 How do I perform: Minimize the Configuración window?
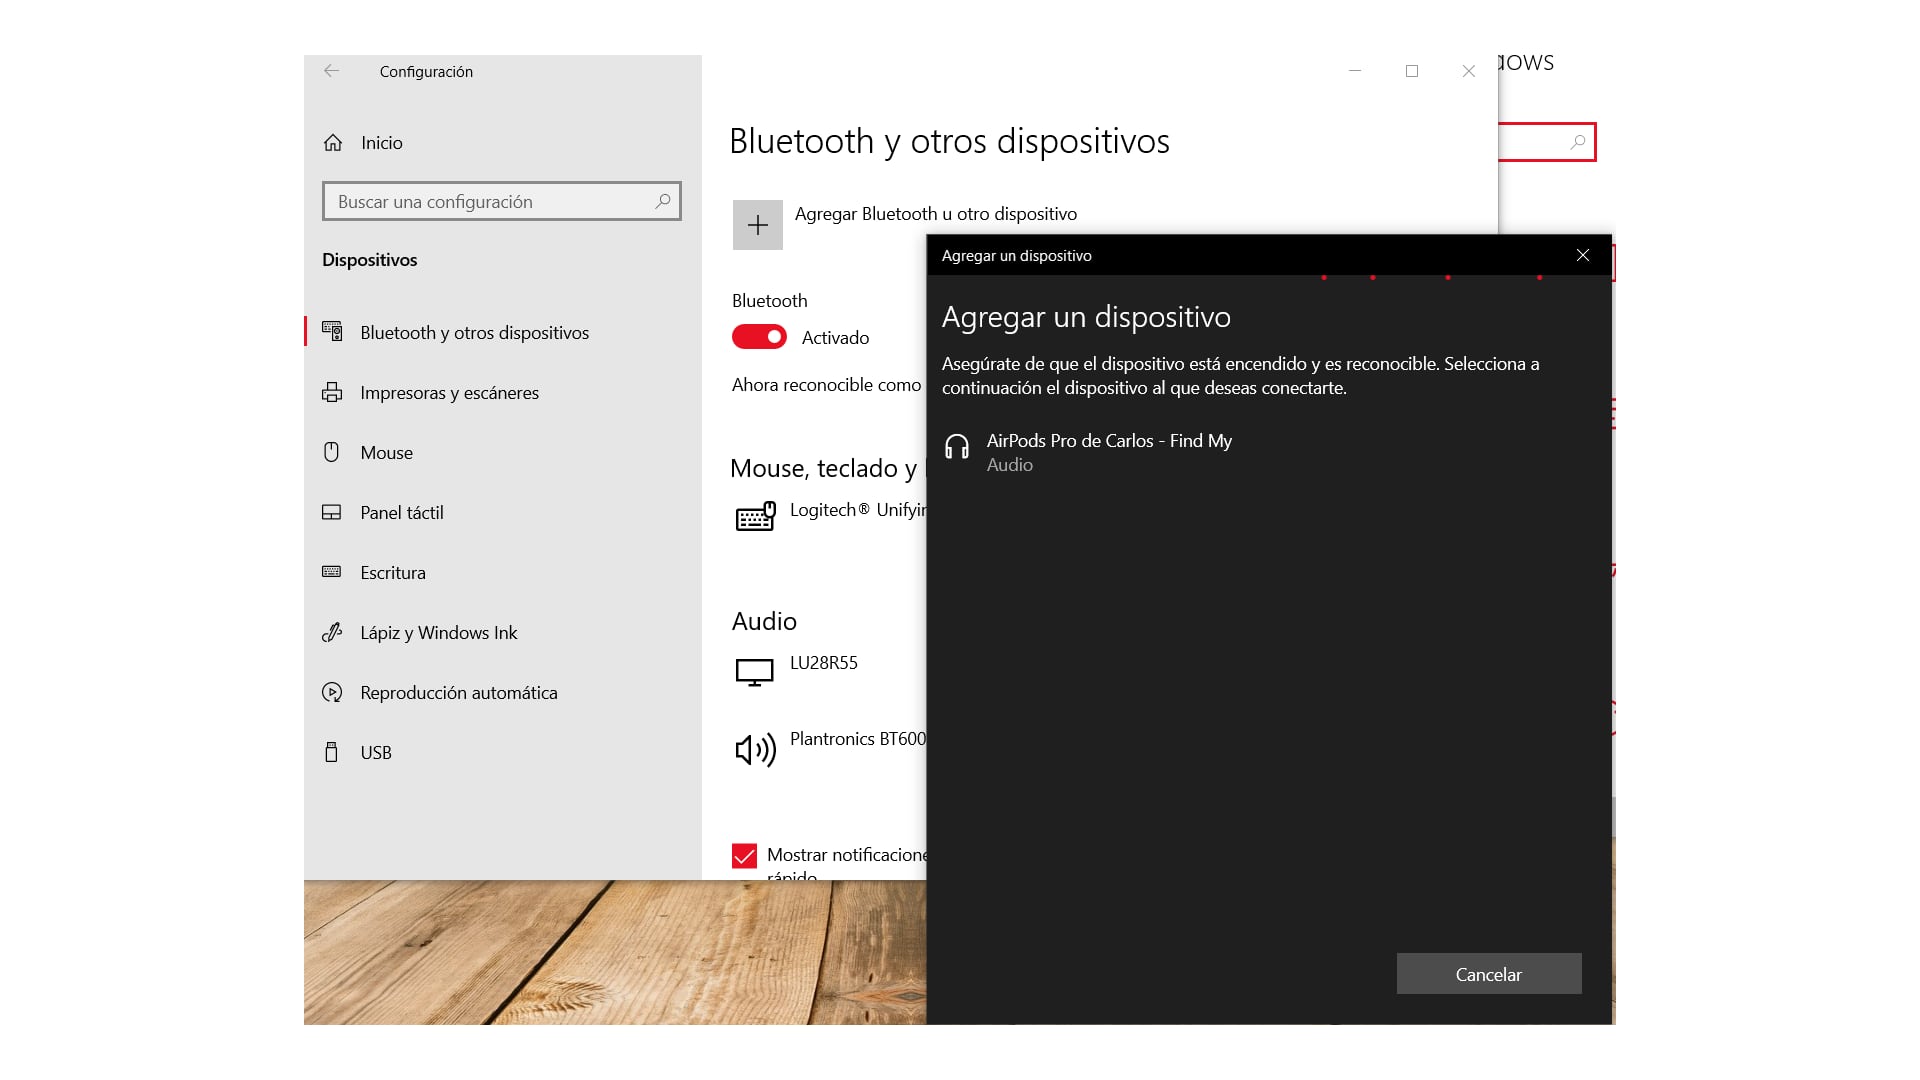(x=1355, y=71)
